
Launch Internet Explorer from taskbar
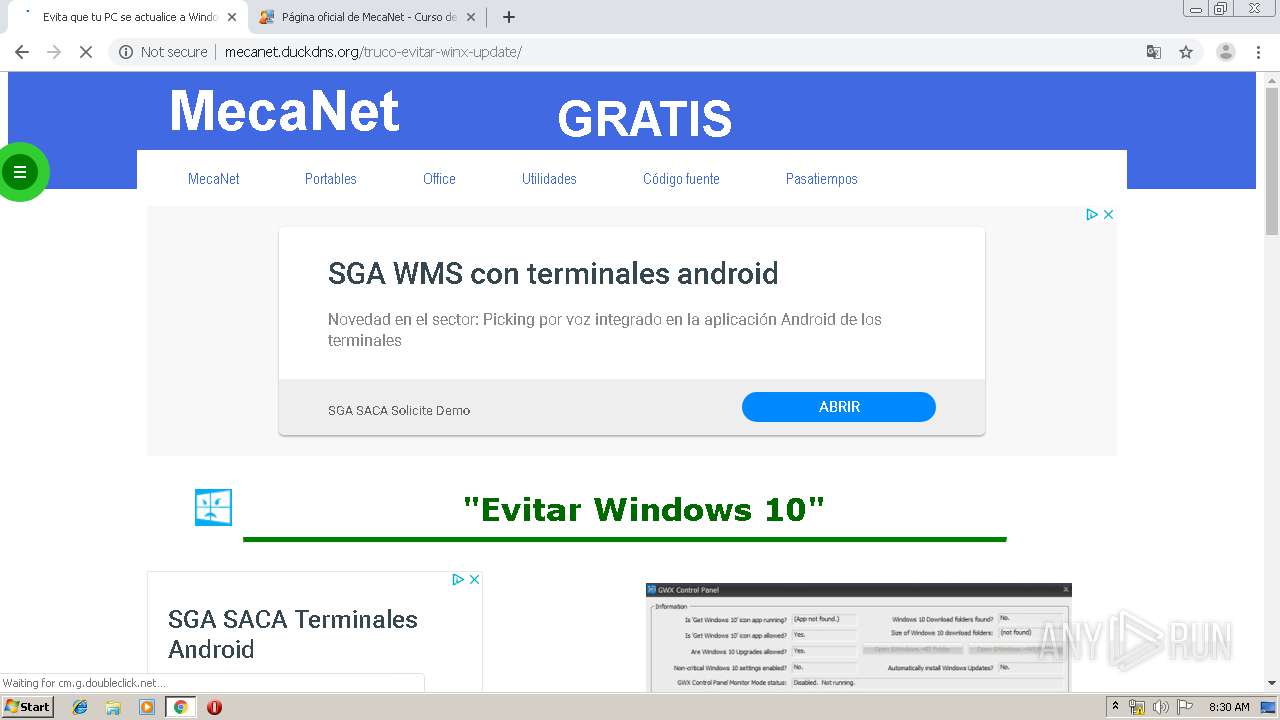tap(80, 707)
